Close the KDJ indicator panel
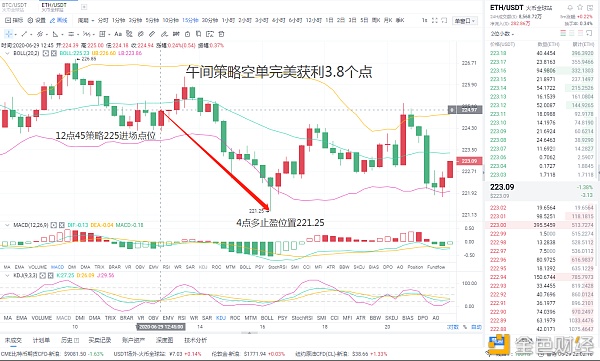Viewport: 600px width, 361px height. point(50,275)
